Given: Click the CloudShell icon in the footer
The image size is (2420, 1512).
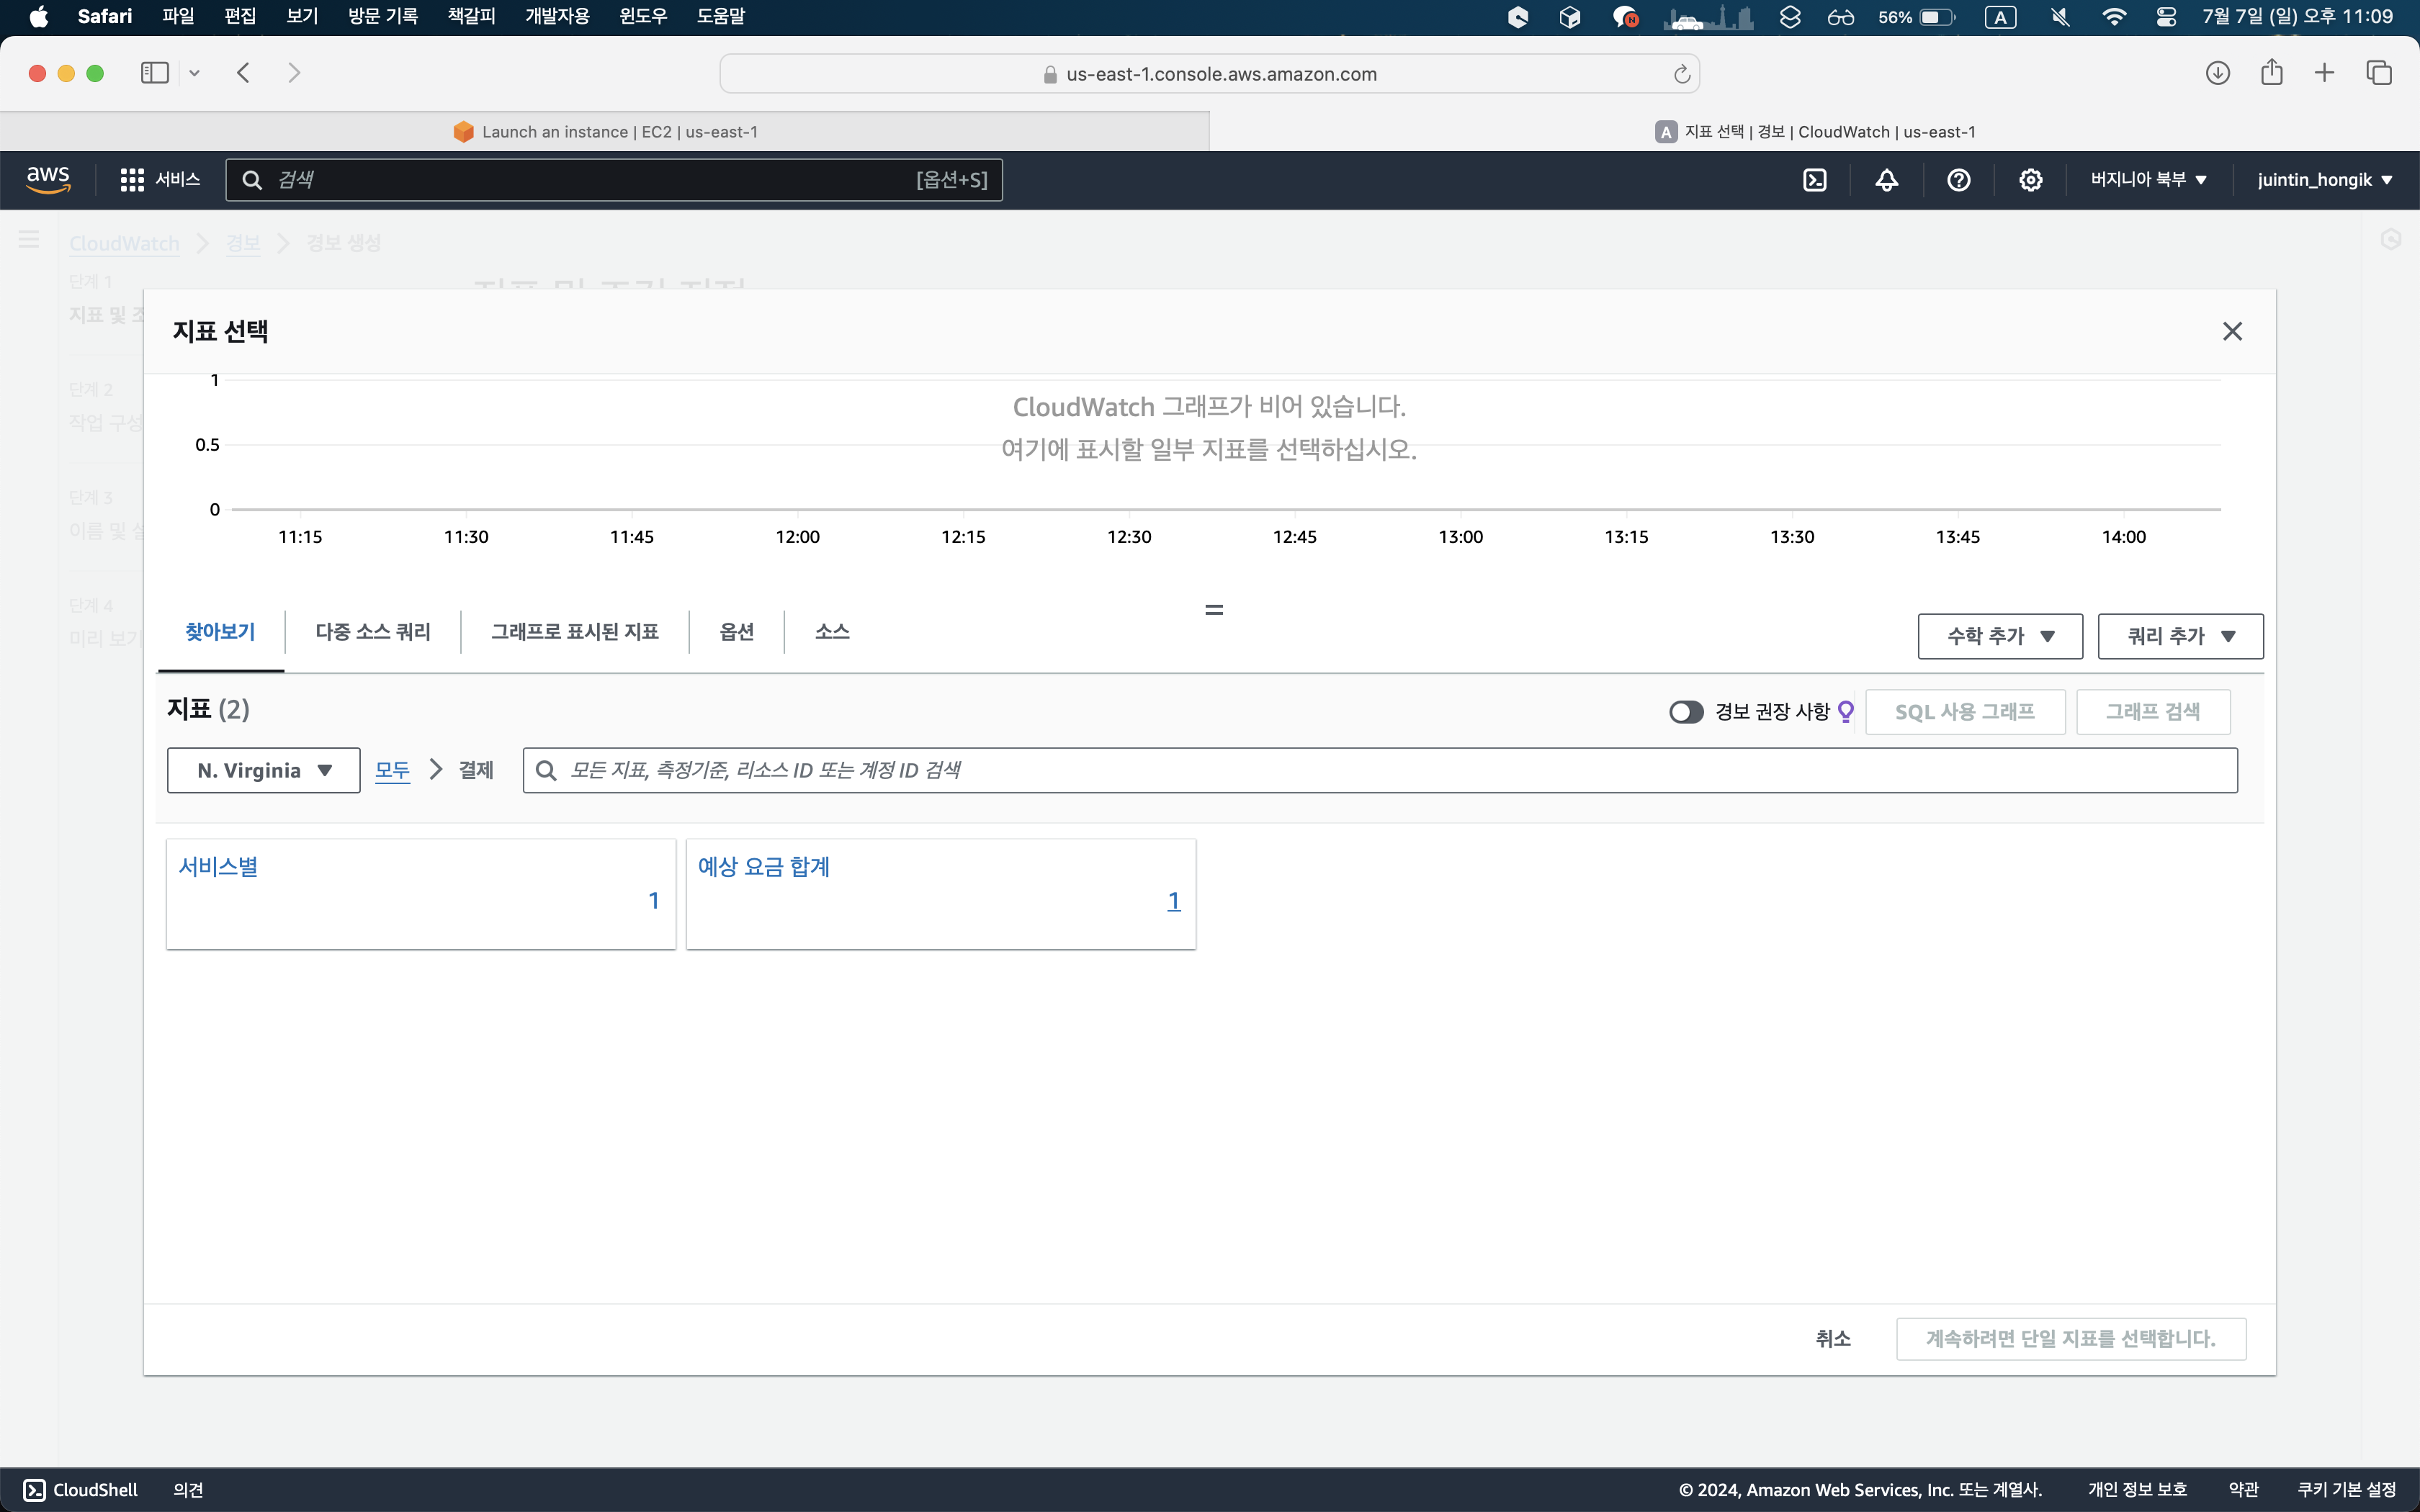Looking at the screenshot, I should (x=34, y=1490).
